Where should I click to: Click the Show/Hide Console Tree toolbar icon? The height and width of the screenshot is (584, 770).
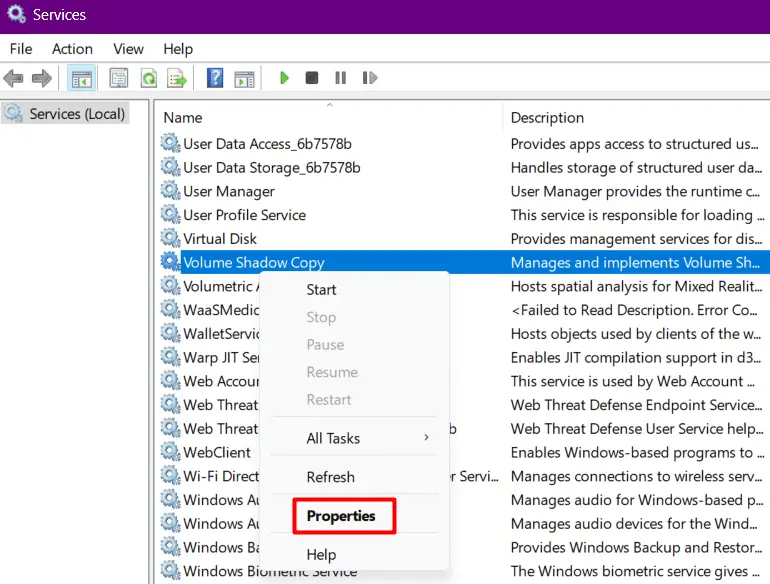[x=82, y=78]
